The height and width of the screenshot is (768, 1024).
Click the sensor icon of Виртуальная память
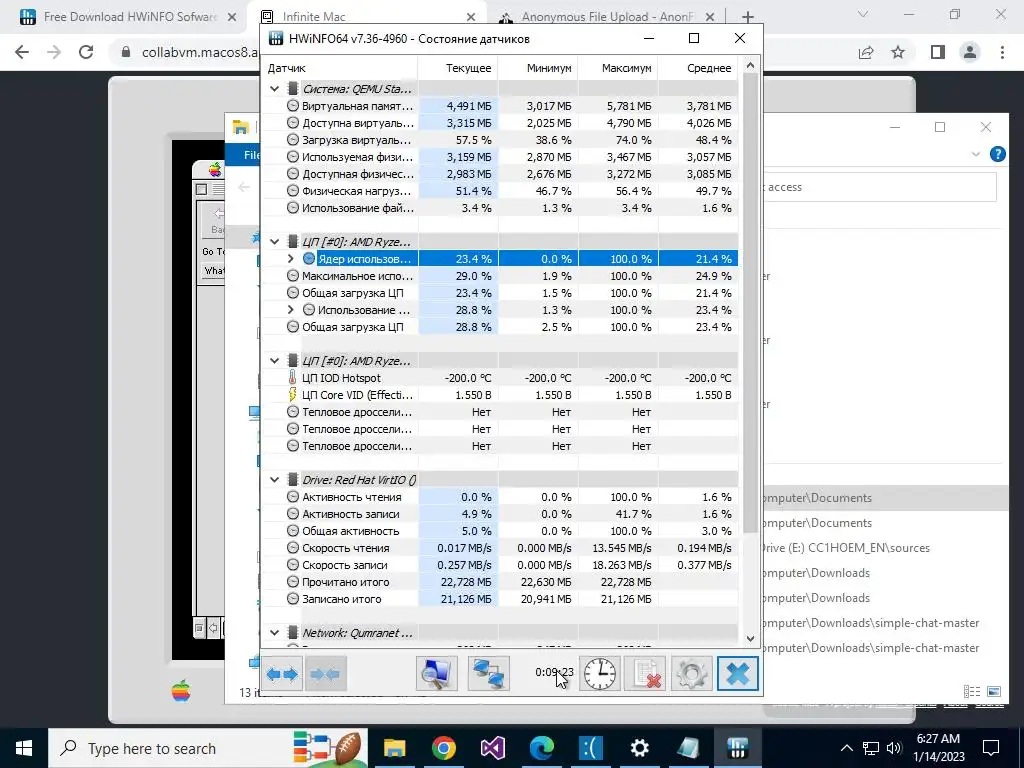(x=293, y=105)
